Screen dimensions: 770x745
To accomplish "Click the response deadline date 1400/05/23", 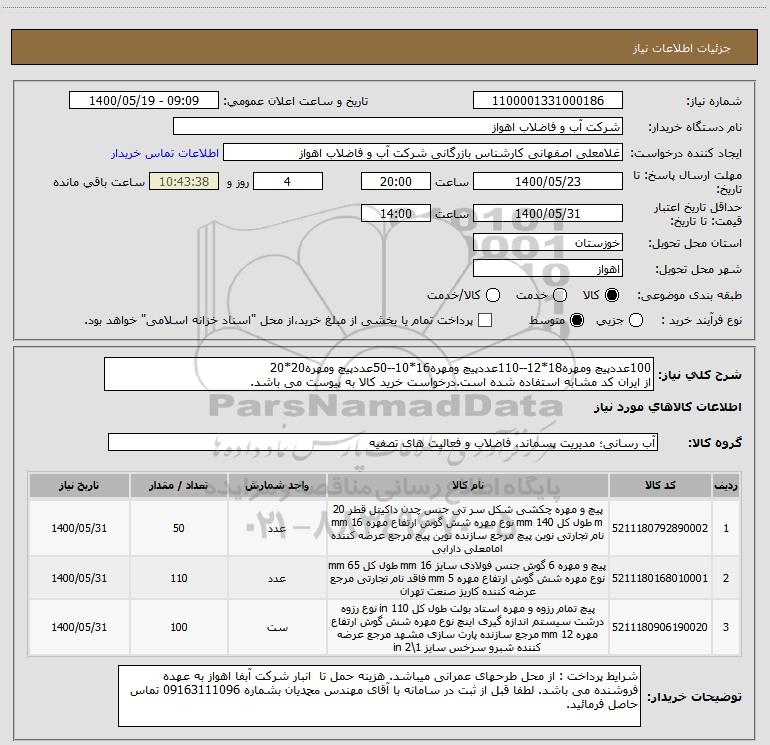I will pyautogui.click(x=548, y=182).
